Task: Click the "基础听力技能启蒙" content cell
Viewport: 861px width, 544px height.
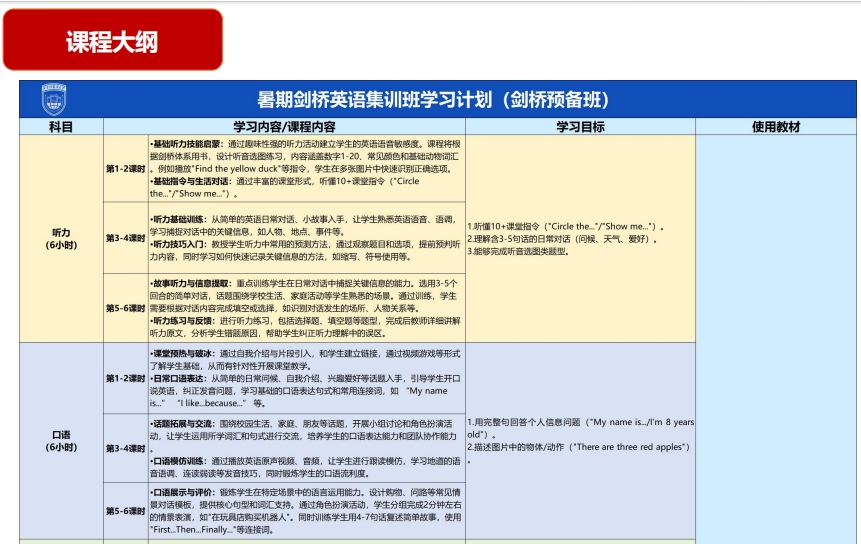Action: tap(305, 168)
